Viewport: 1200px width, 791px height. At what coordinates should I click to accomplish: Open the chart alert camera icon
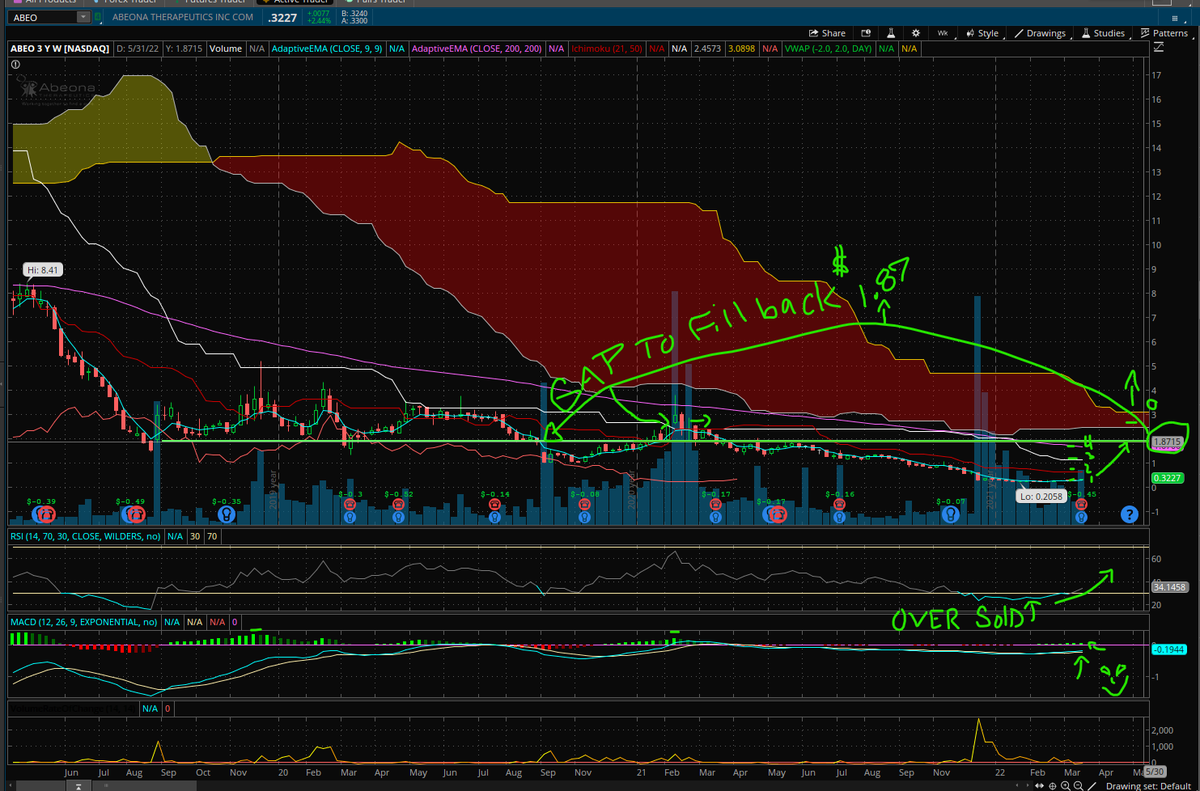[865, 33]
